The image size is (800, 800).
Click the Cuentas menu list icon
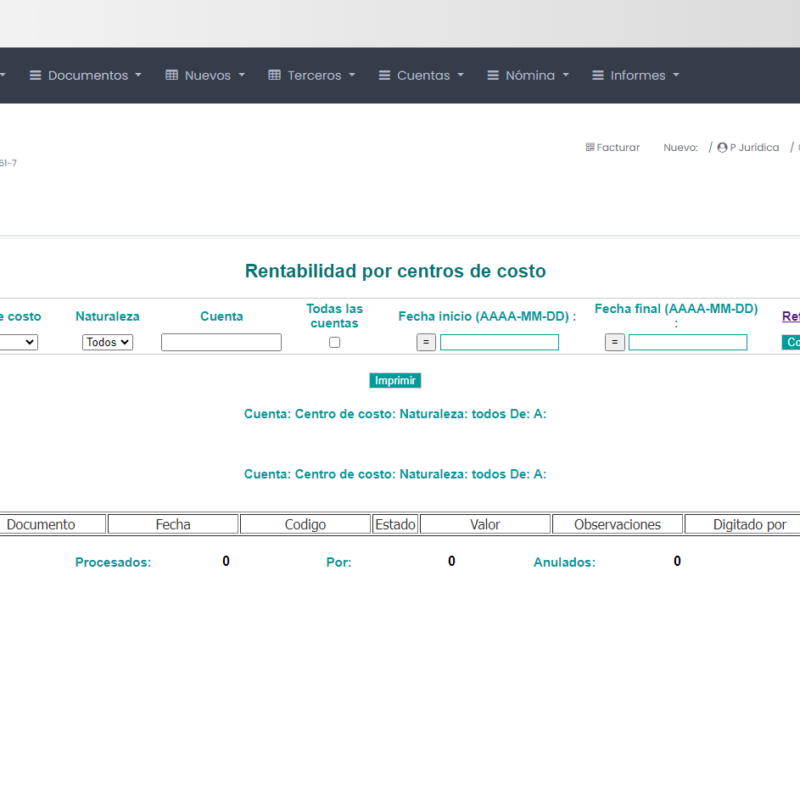point(384,76)
